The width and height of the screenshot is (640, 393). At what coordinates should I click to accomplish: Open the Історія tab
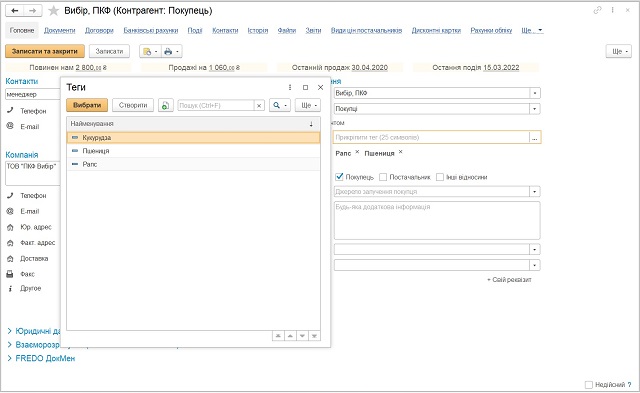point(258,30)
